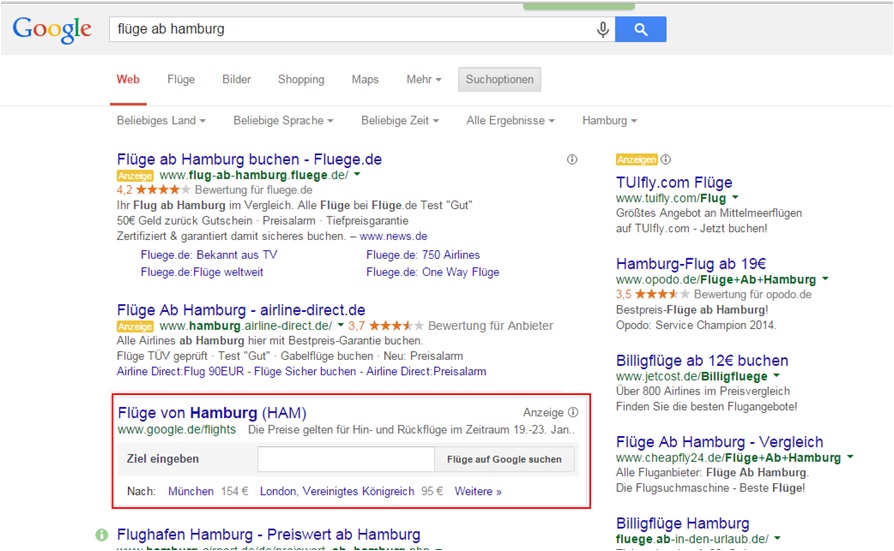Click 'Airline Direct:Flug 90EUR' link

180,371
